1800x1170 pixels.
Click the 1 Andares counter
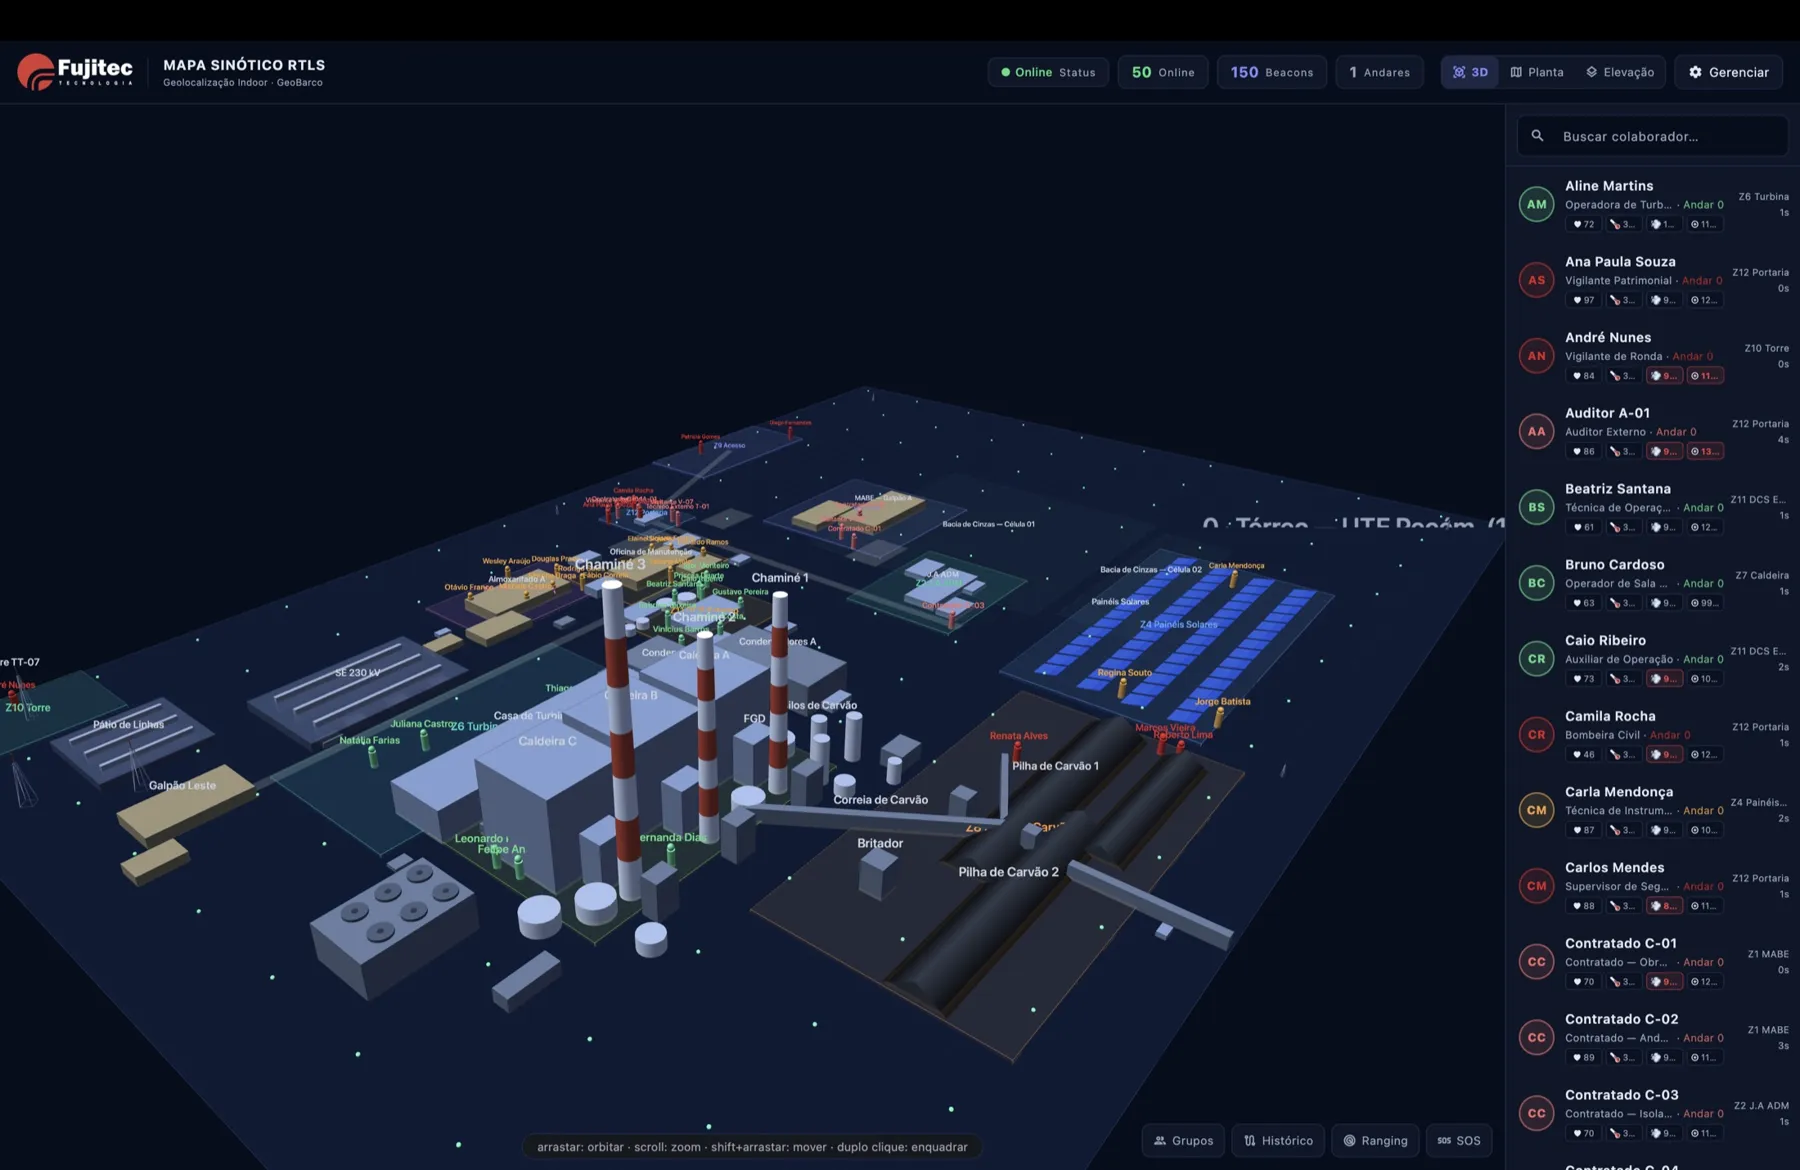(x=1379, y=72)
